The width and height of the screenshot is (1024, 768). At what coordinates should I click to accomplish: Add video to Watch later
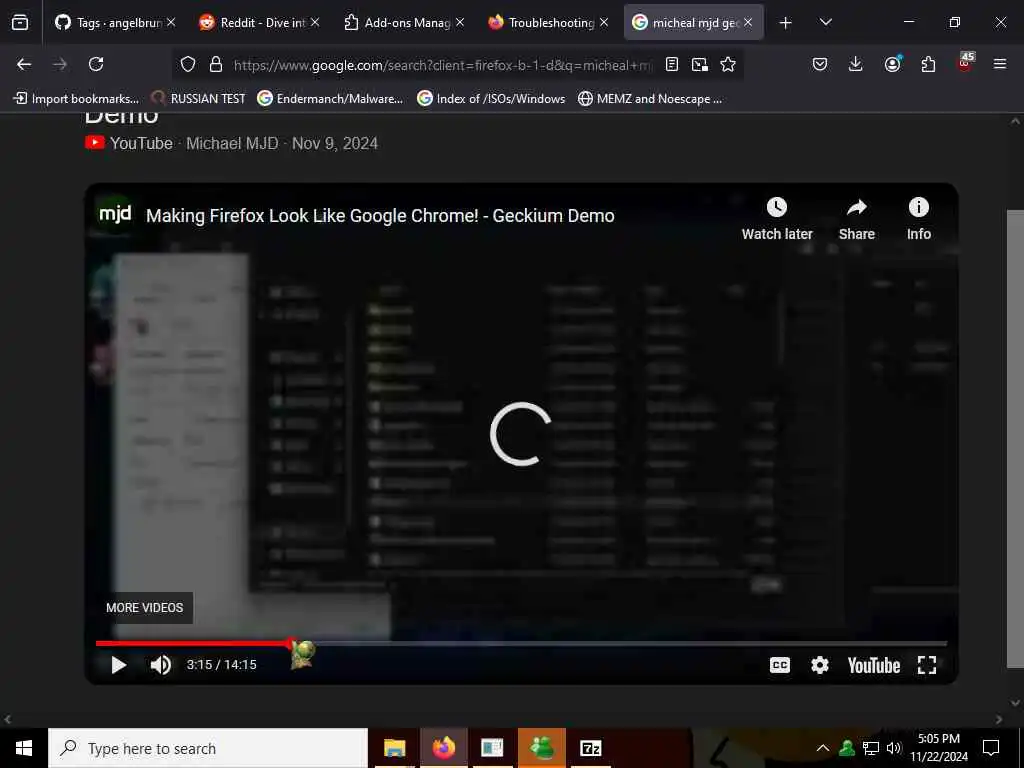(776, 219)
